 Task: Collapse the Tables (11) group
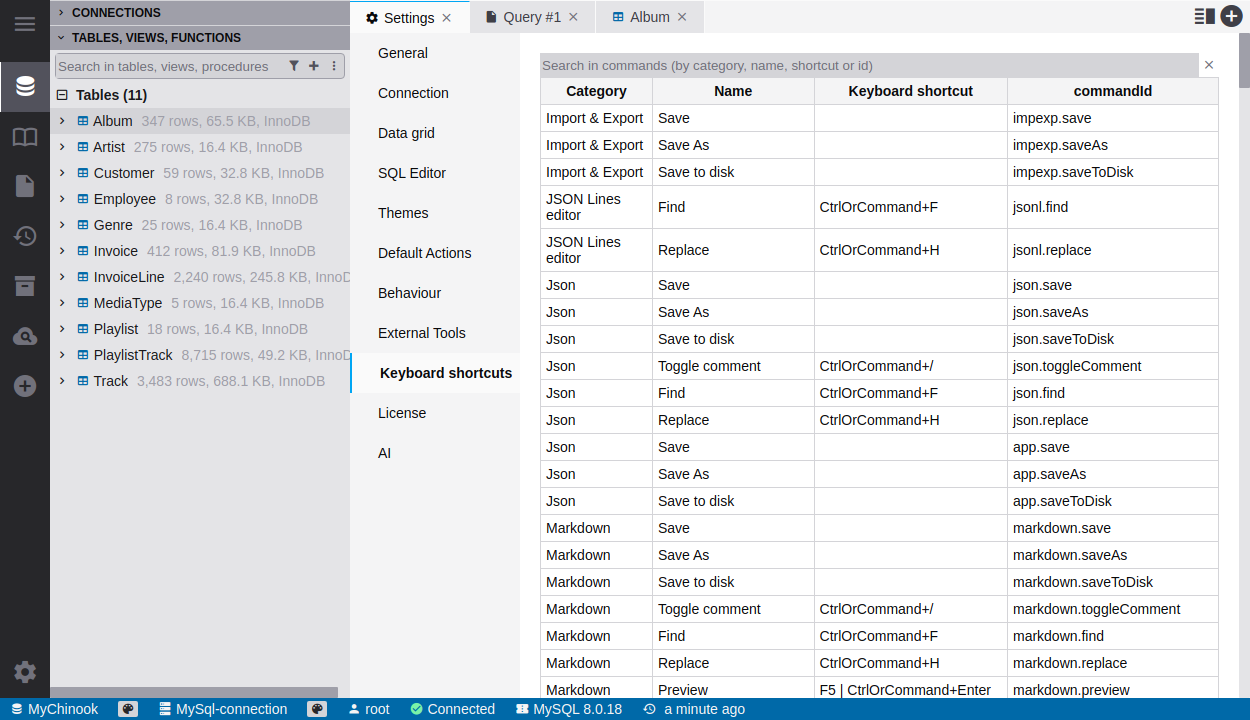click(x=62, y=95)
